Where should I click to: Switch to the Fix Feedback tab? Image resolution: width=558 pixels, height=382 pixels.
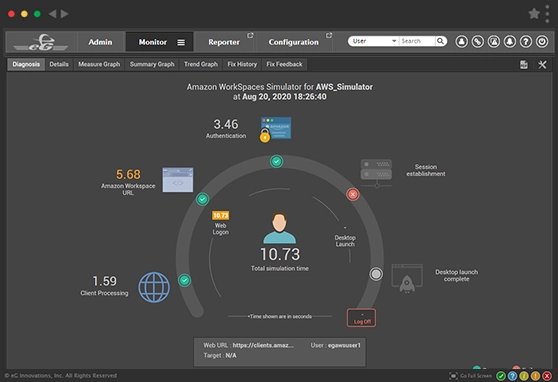[x=284, y=64]
